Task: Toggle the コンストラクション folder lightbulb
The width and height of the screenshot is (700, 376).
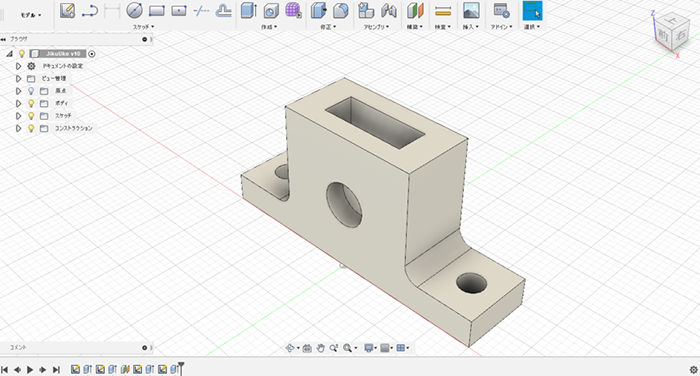Action: [x=31, y=128]
